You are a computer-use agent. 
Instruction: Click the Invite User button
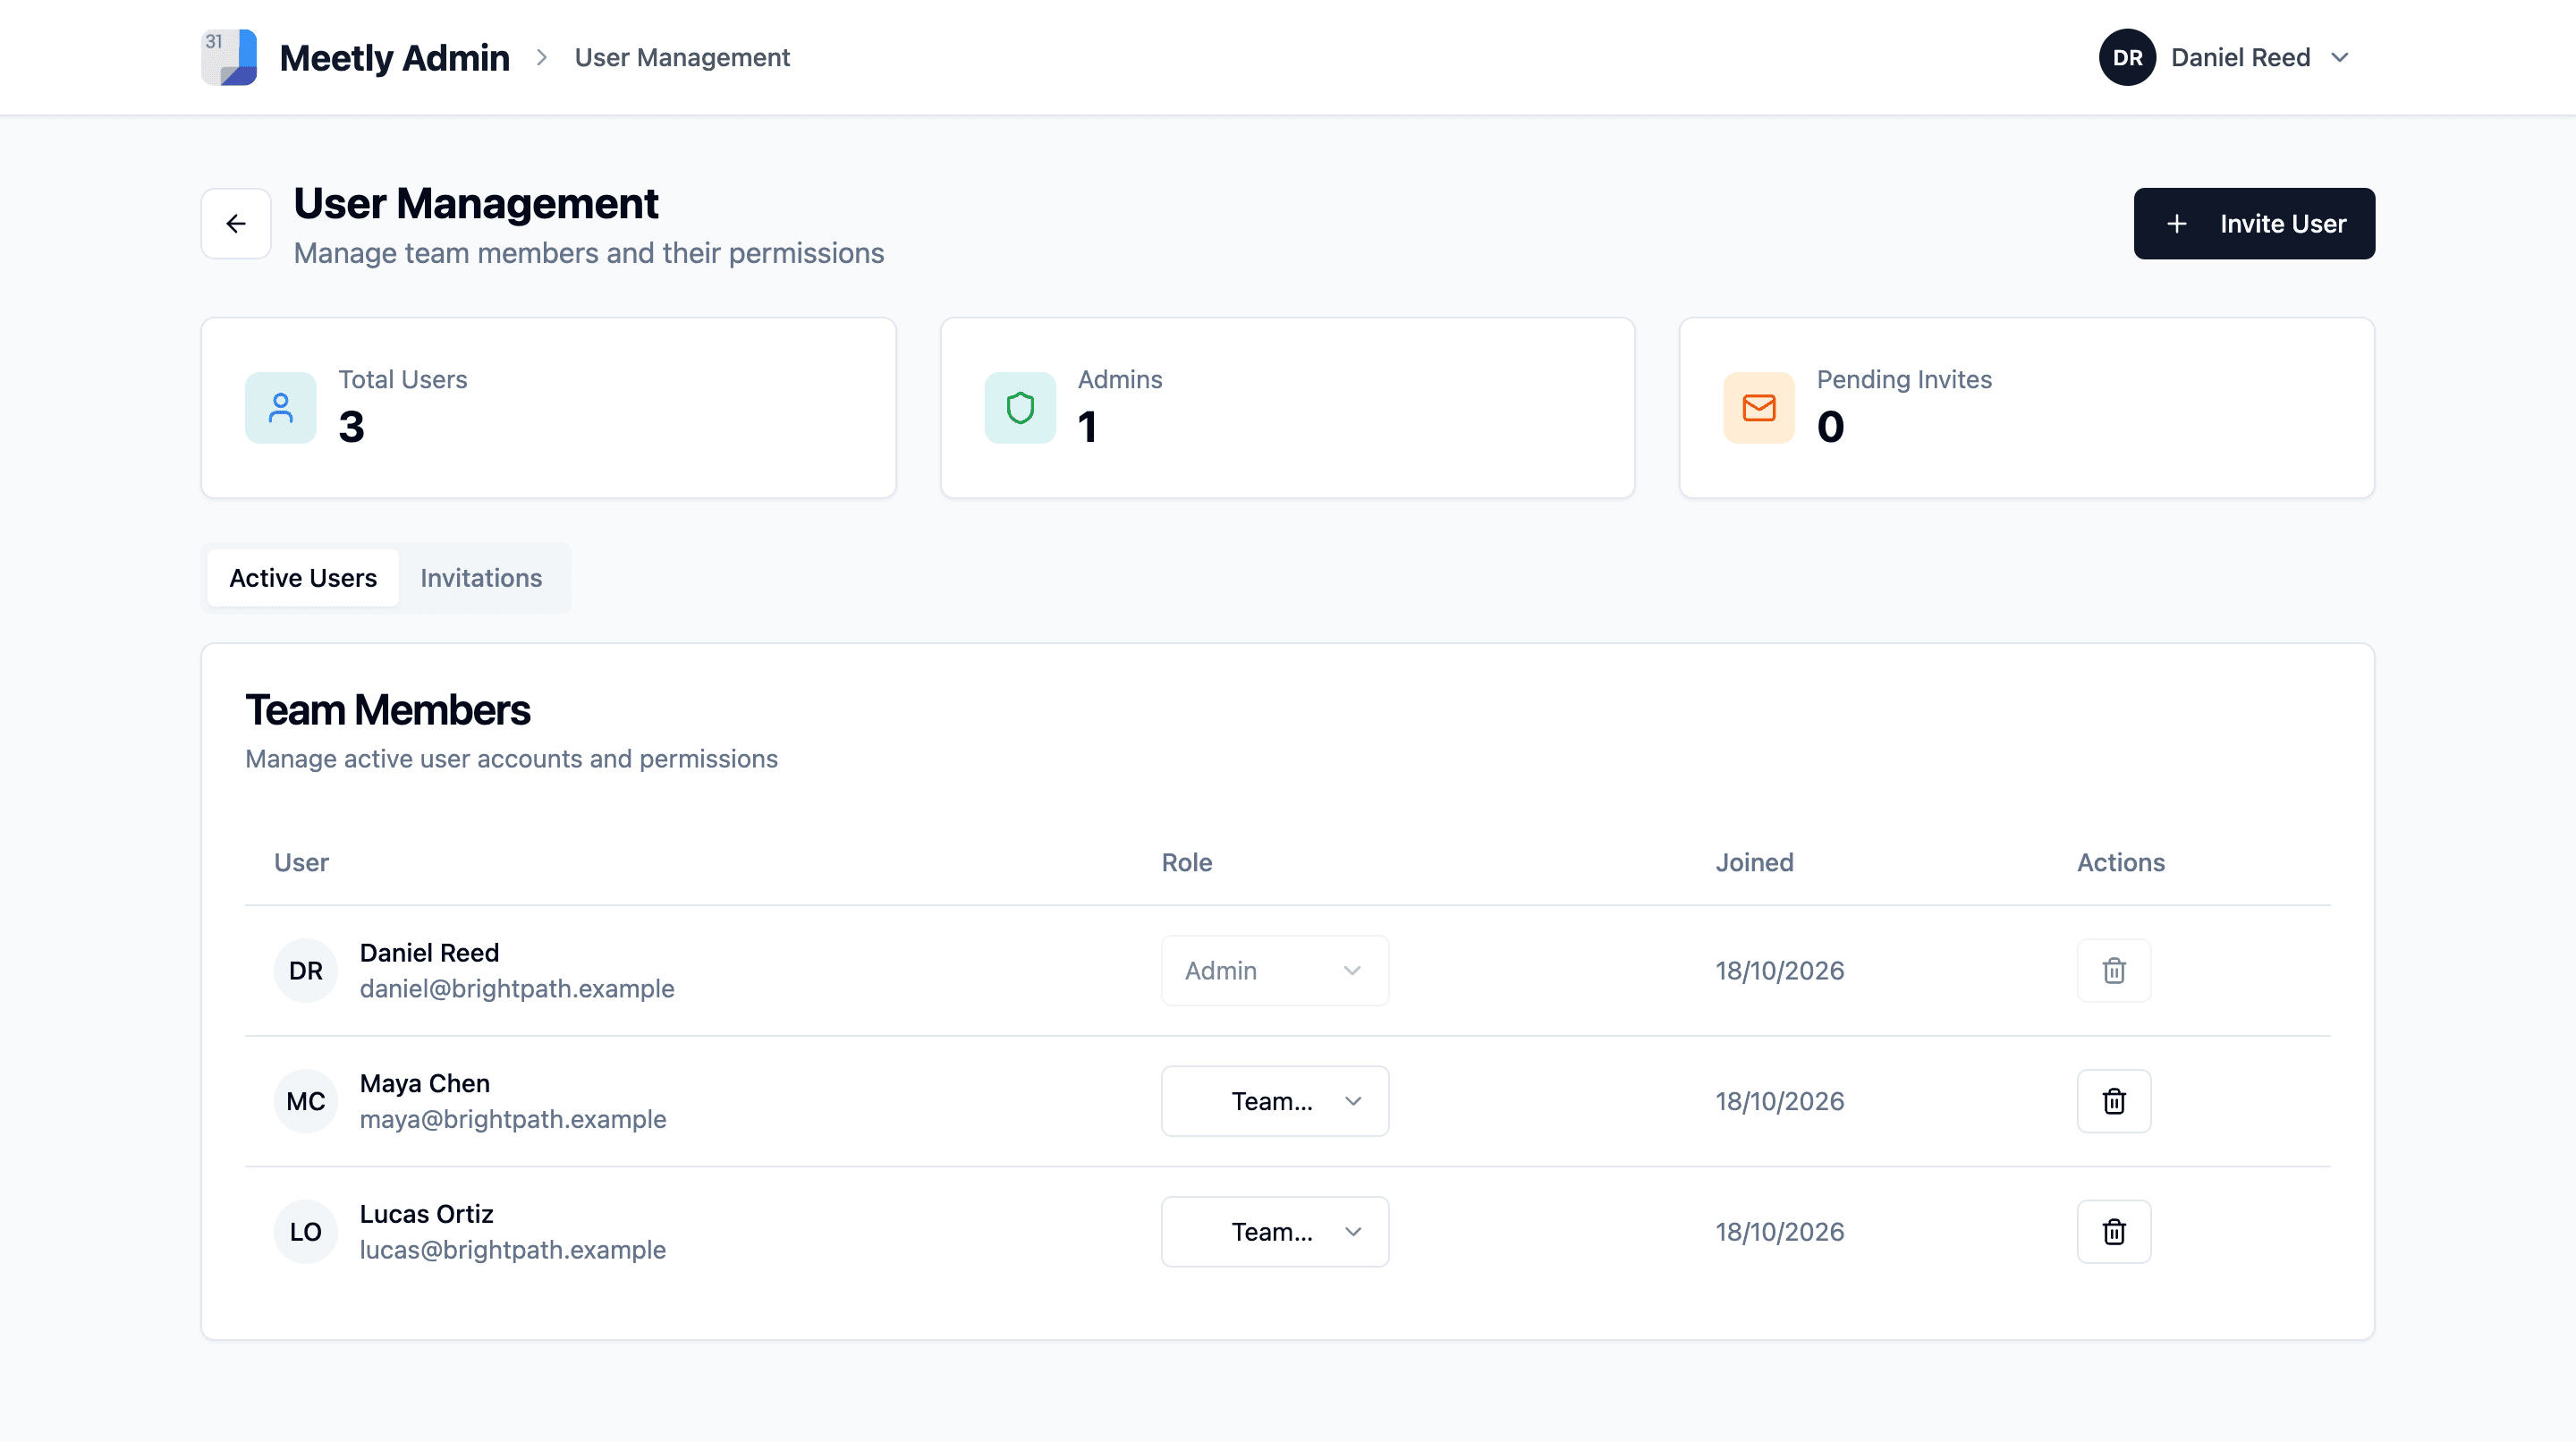(2254, 223)
